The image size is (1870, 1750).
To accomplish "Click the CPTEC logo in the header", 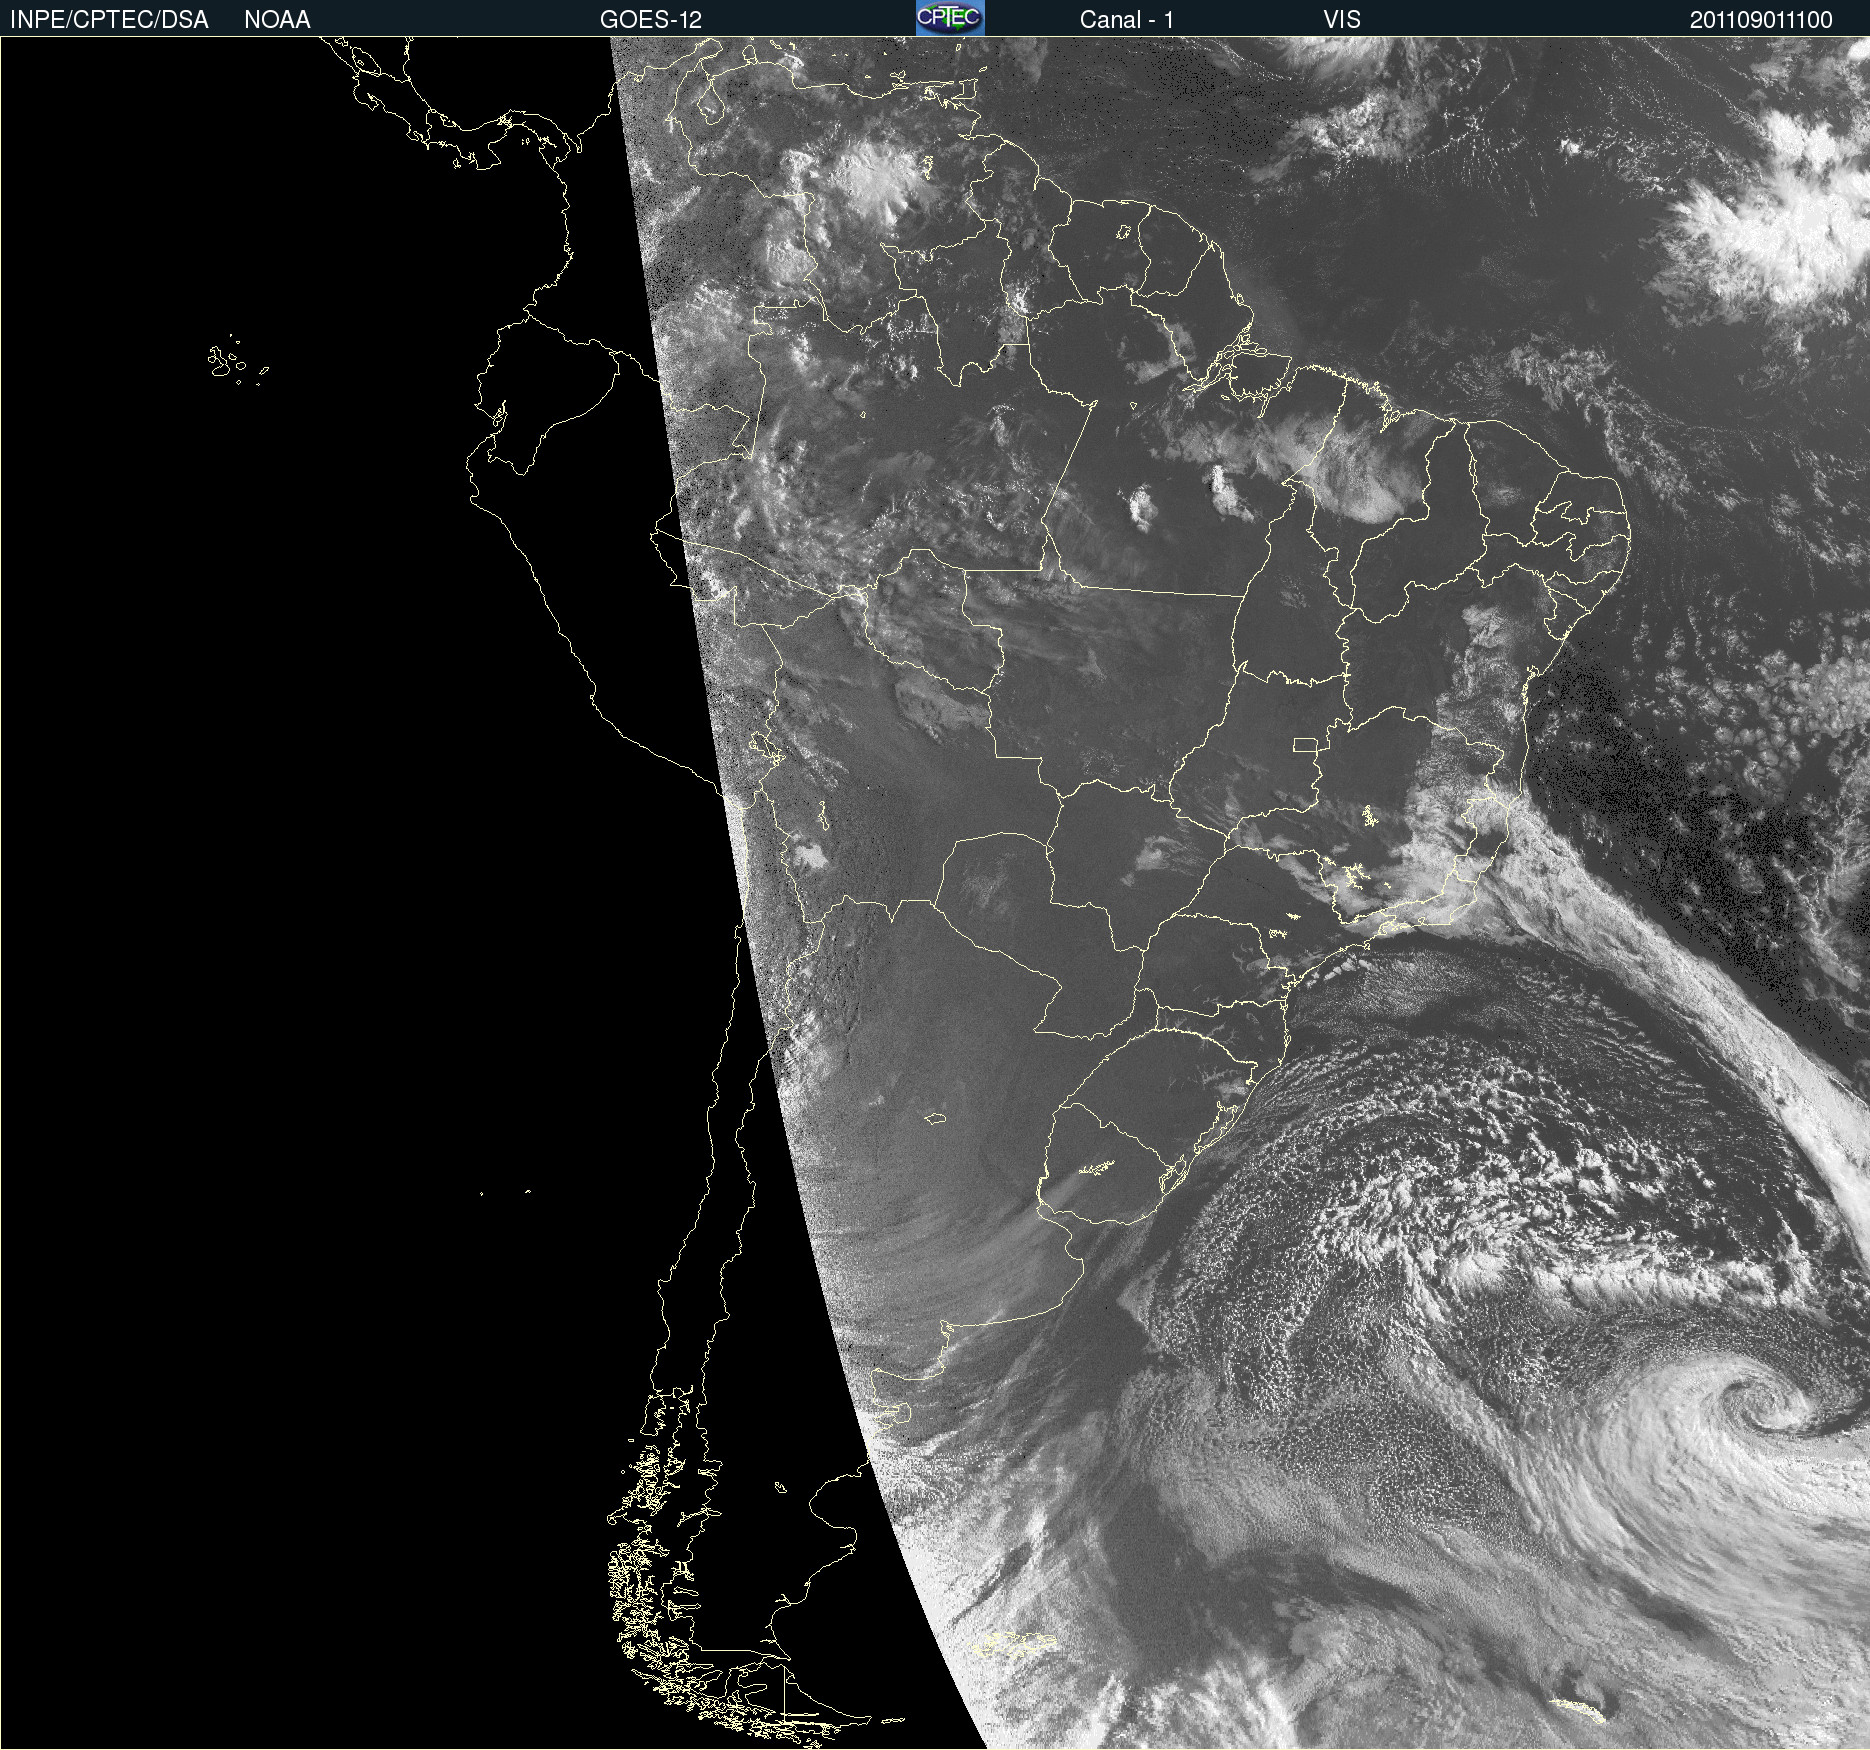I will tap(950, 18).
